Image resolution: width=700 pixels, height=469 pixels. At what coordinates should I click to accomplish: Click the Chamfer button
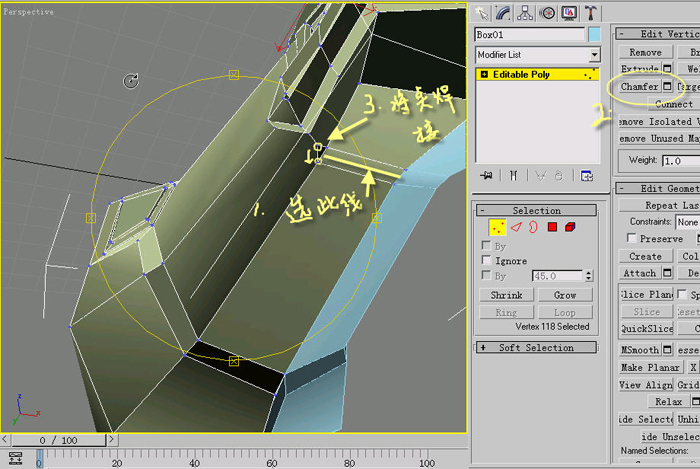[x=640, y=86]
